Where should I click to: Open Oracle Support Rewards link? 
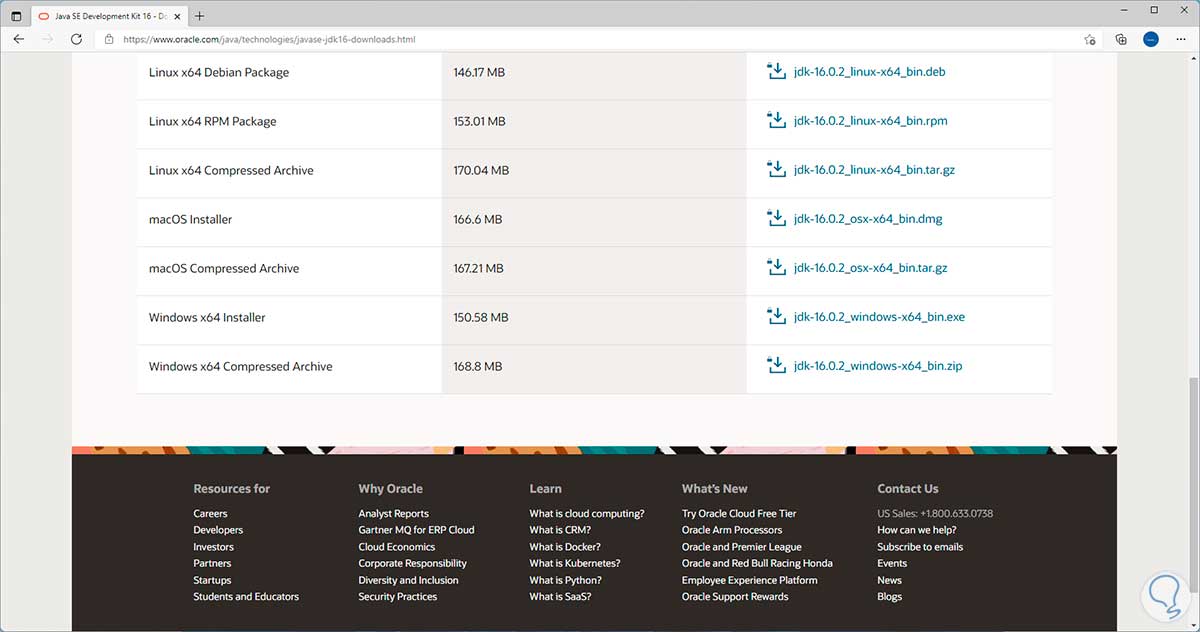(735, 597)
